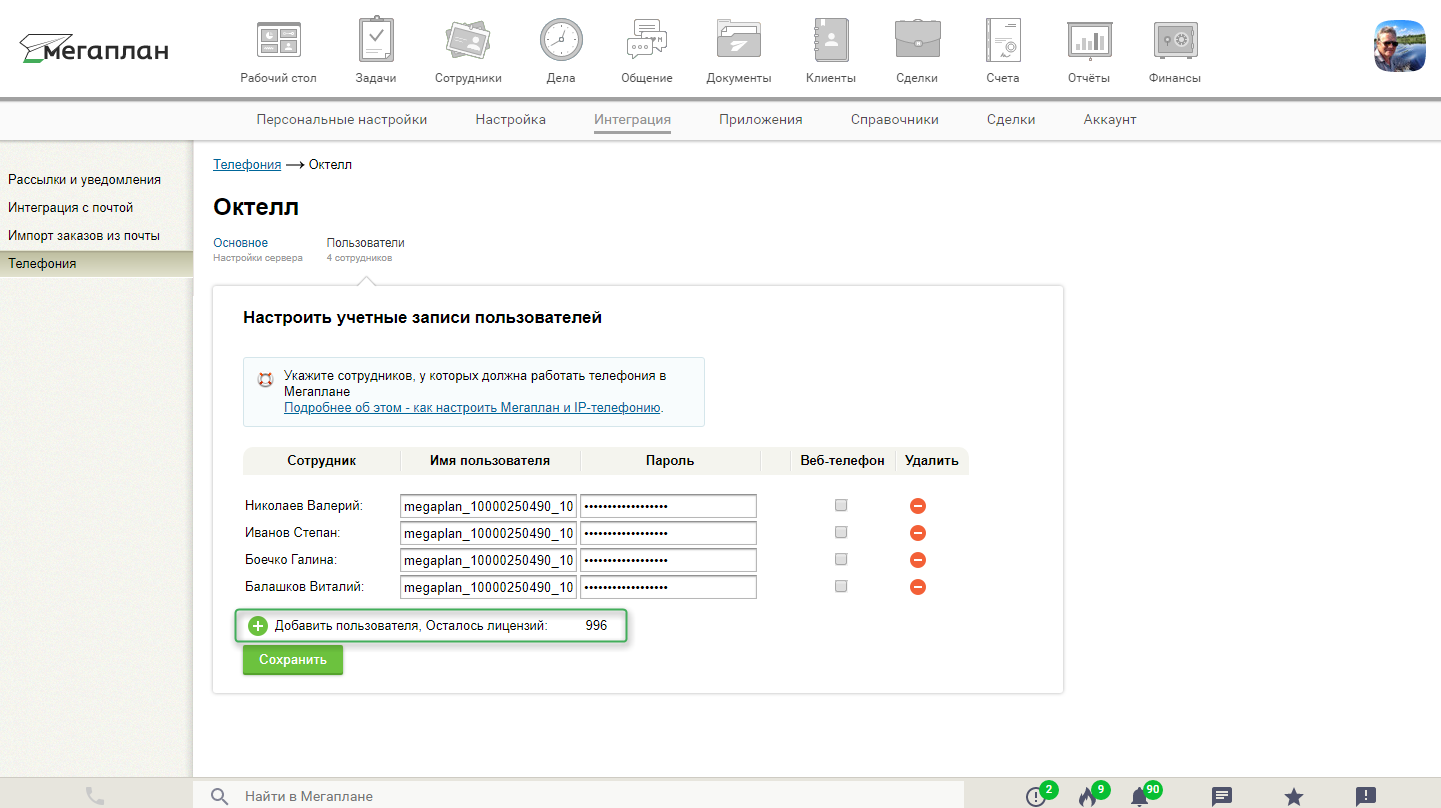The width and height of the screenshot is (1441, 808).
Task: Open Персональные настройки menu item
Action: pos(342,119)
